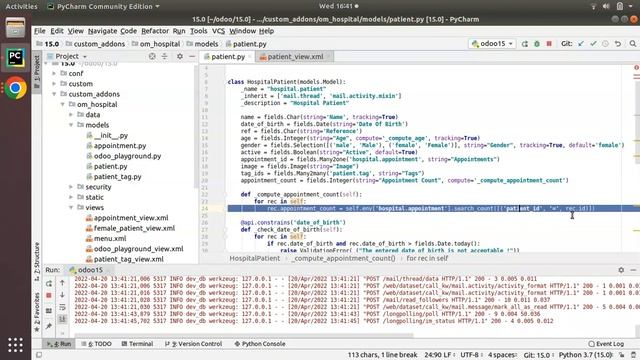Open the Activities overview

[x=21, y=7]
